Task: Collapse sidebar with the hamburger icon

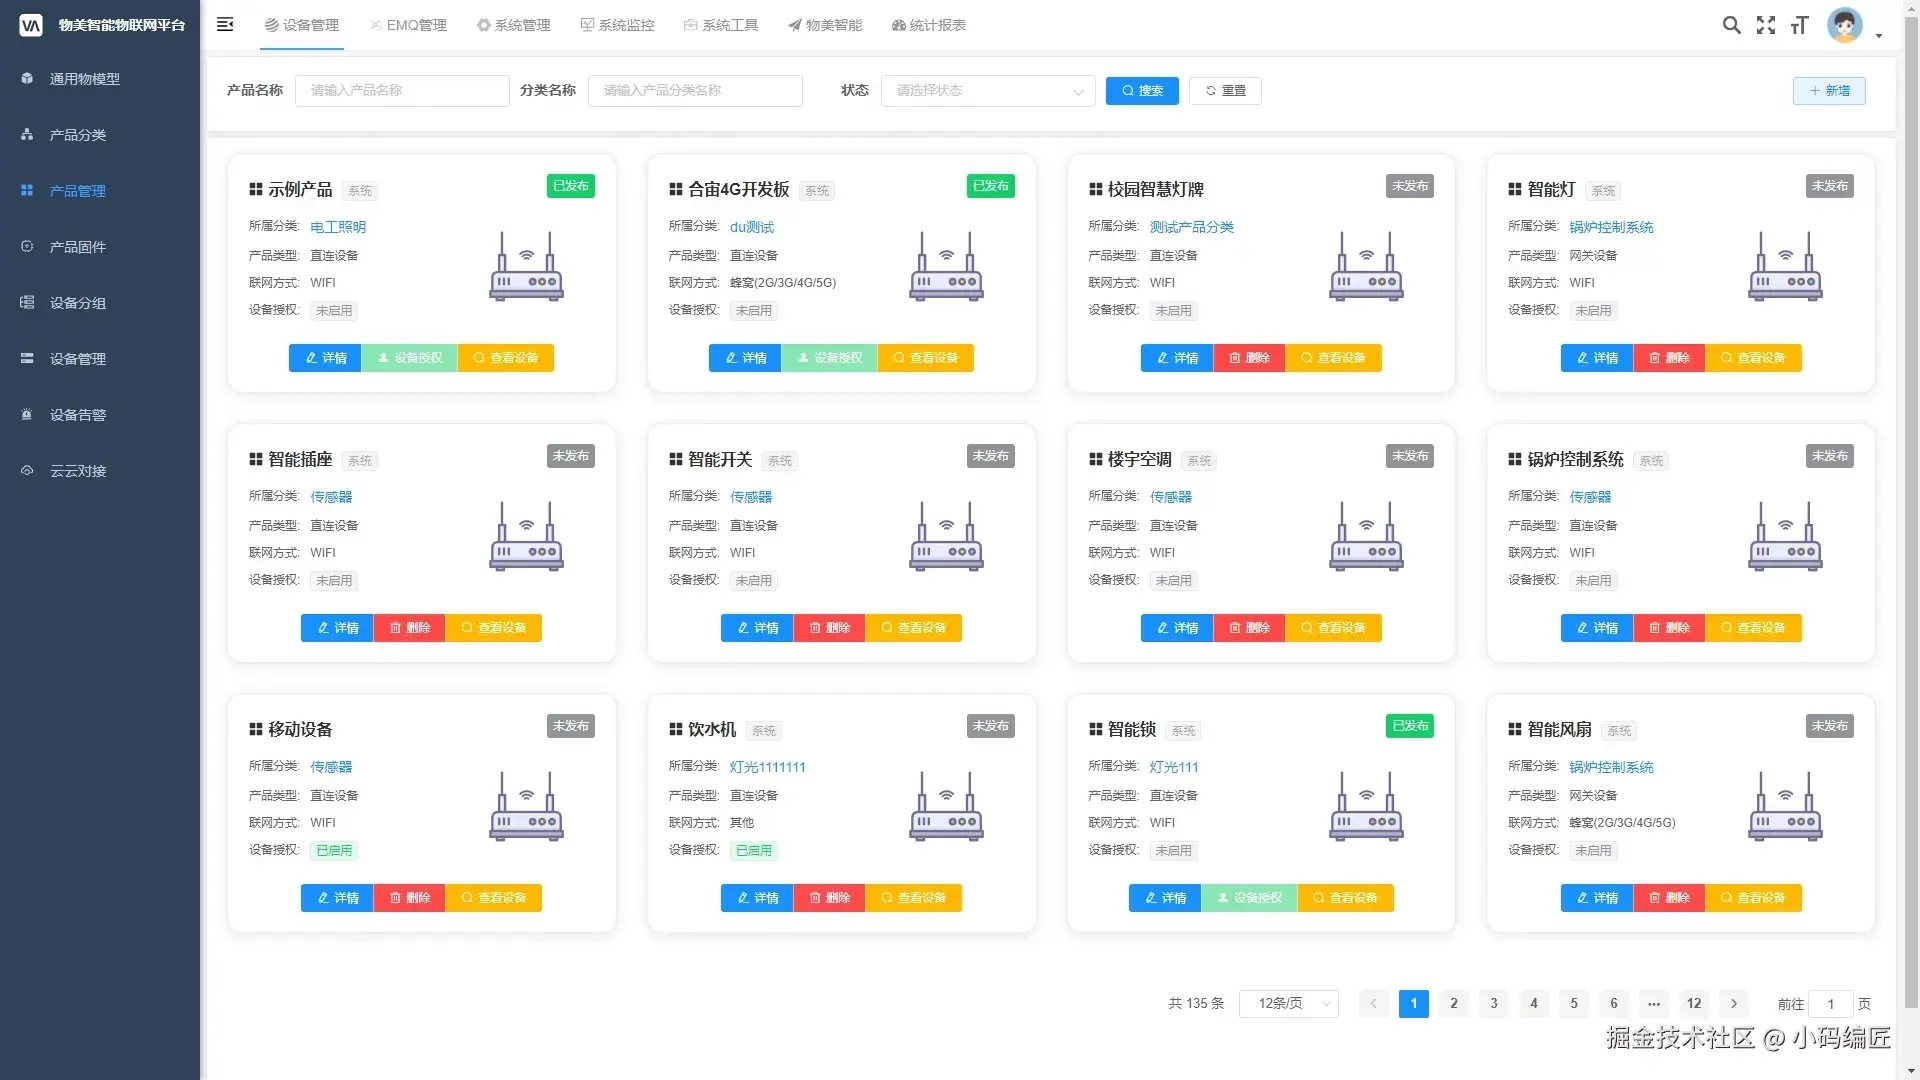Action: pos(225,24)
